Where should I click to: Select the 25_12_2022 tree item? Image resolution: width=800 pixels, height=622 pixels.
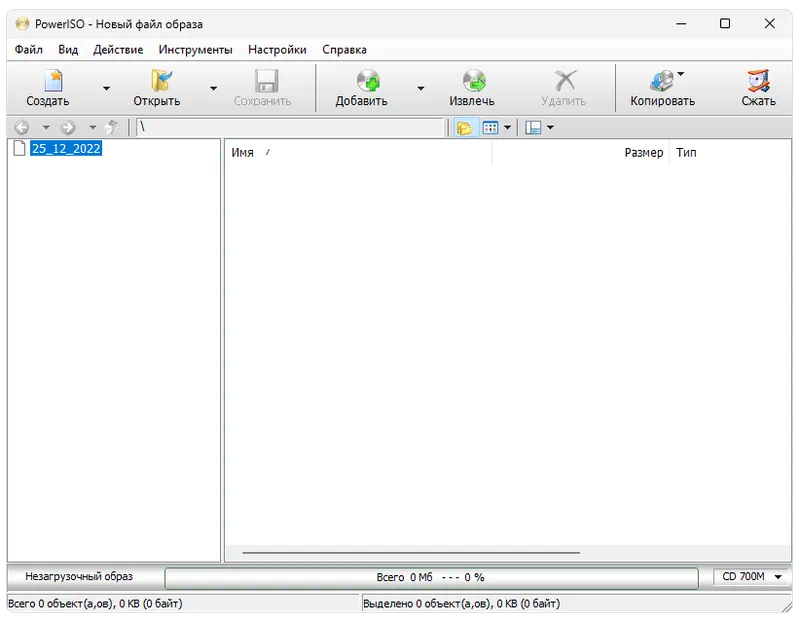point(66,148)
